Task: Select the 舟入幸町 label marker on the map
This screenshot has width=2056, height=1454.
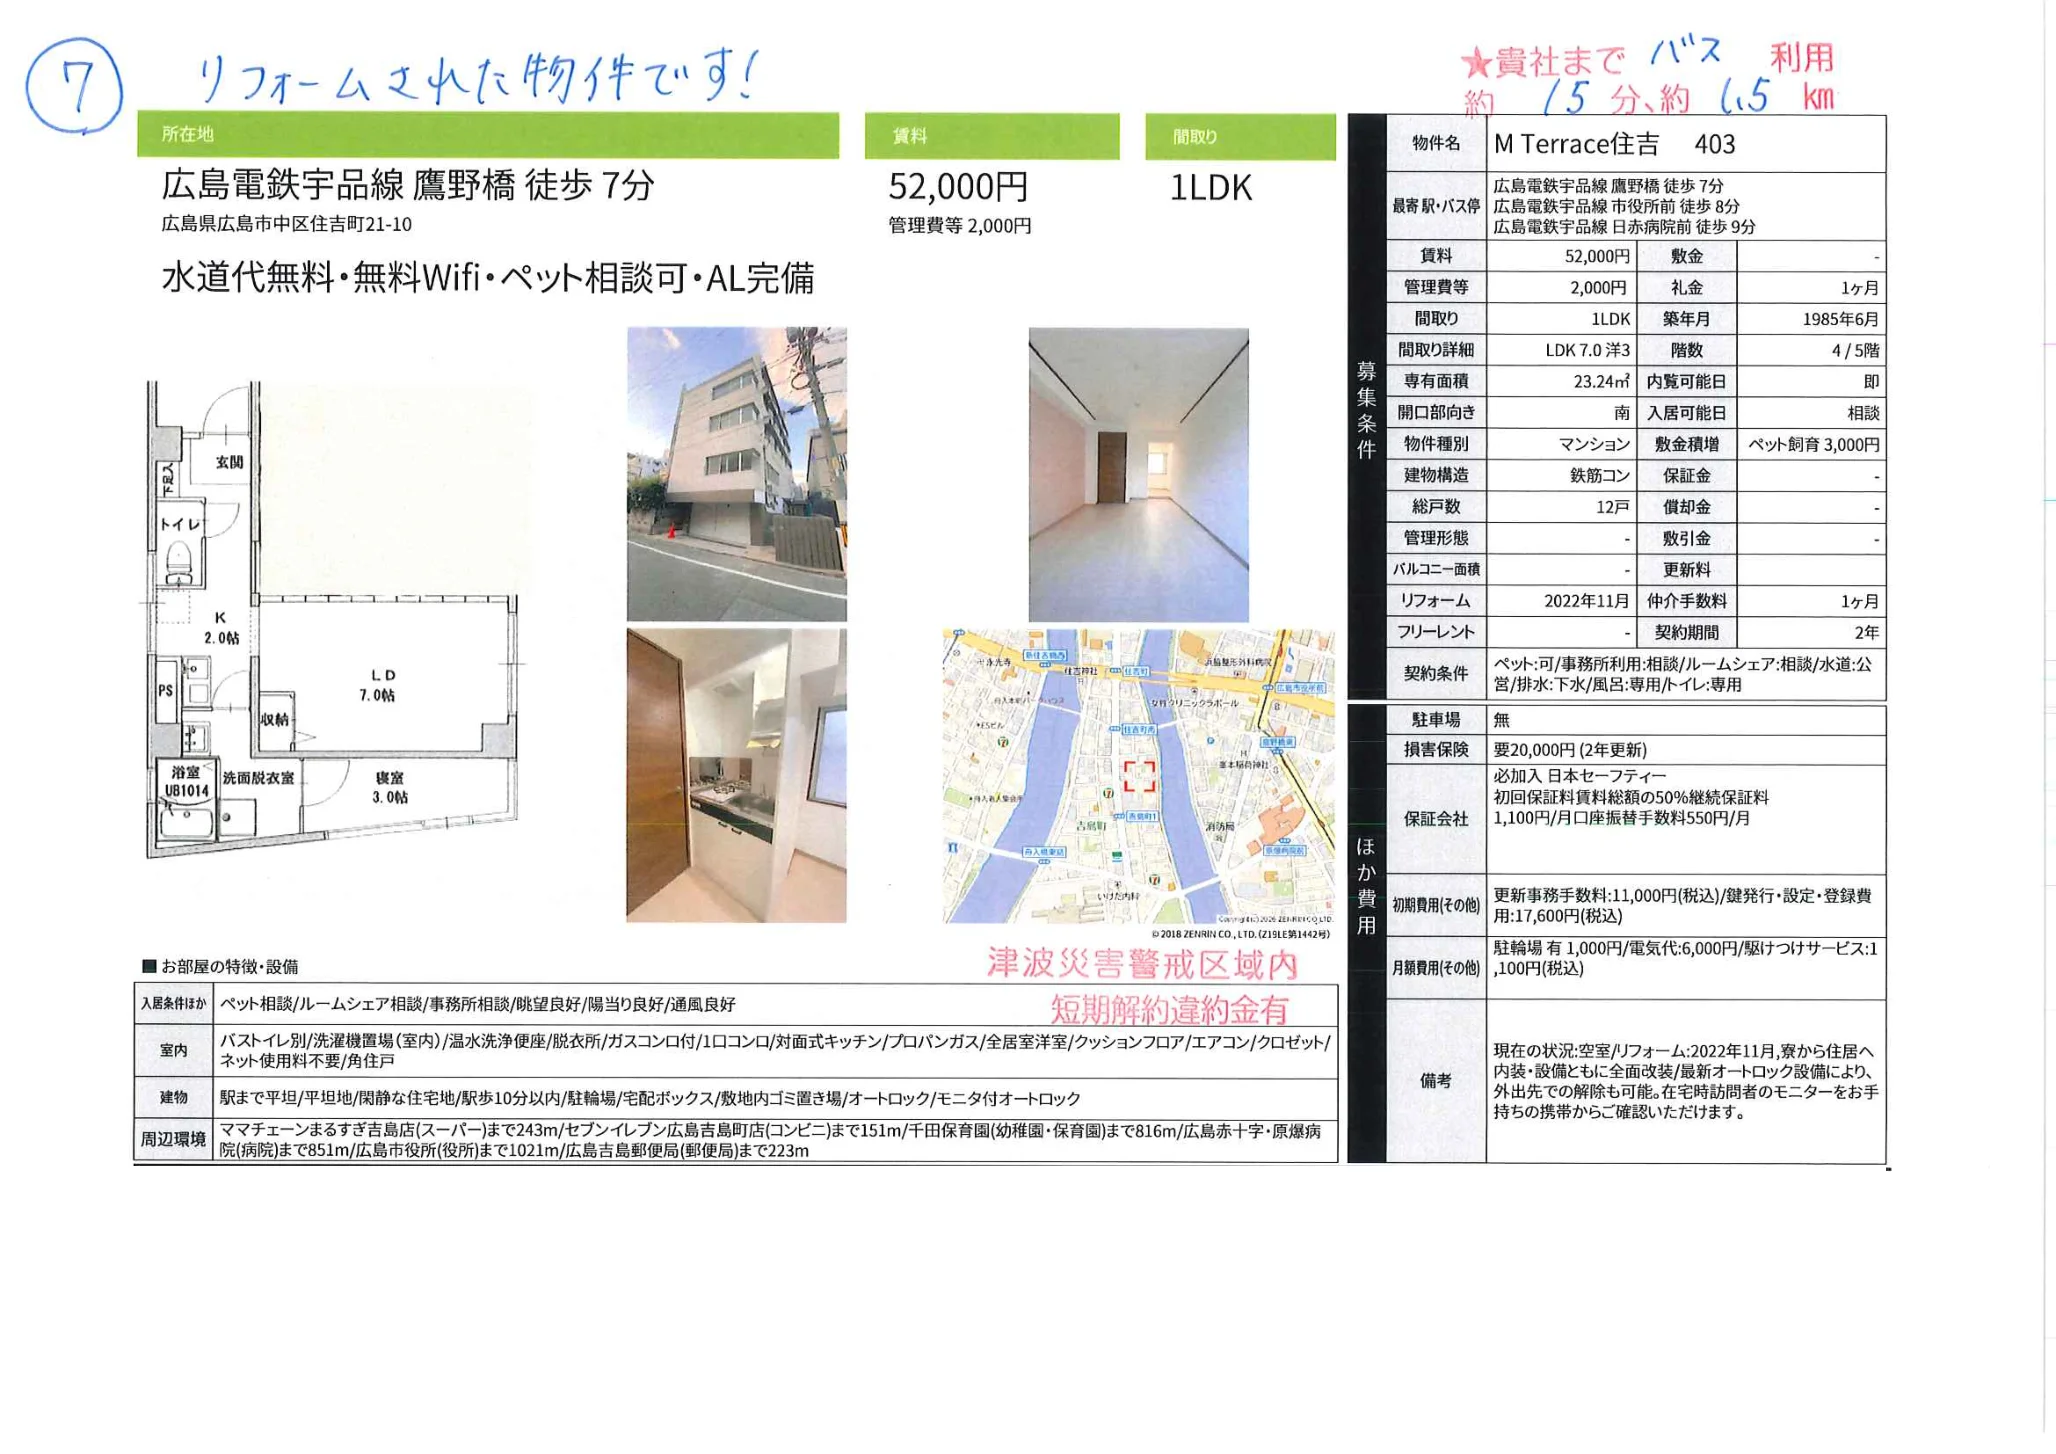Action: (1044, 850)
